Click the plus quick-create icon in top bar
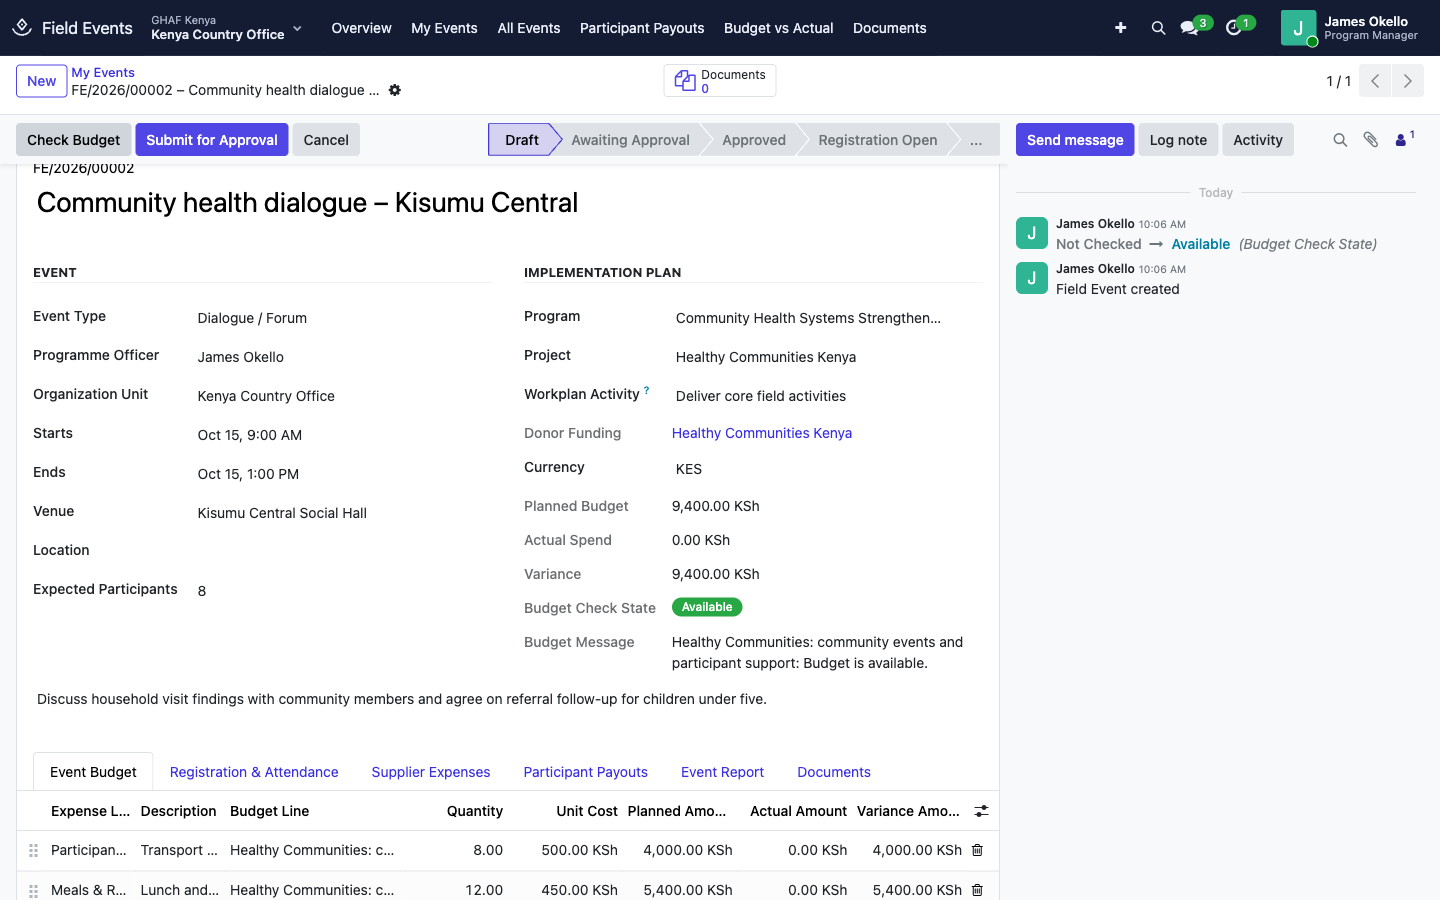Image resolution: width=1440 pixels, height=900 pixels. tap(1120, 28)
